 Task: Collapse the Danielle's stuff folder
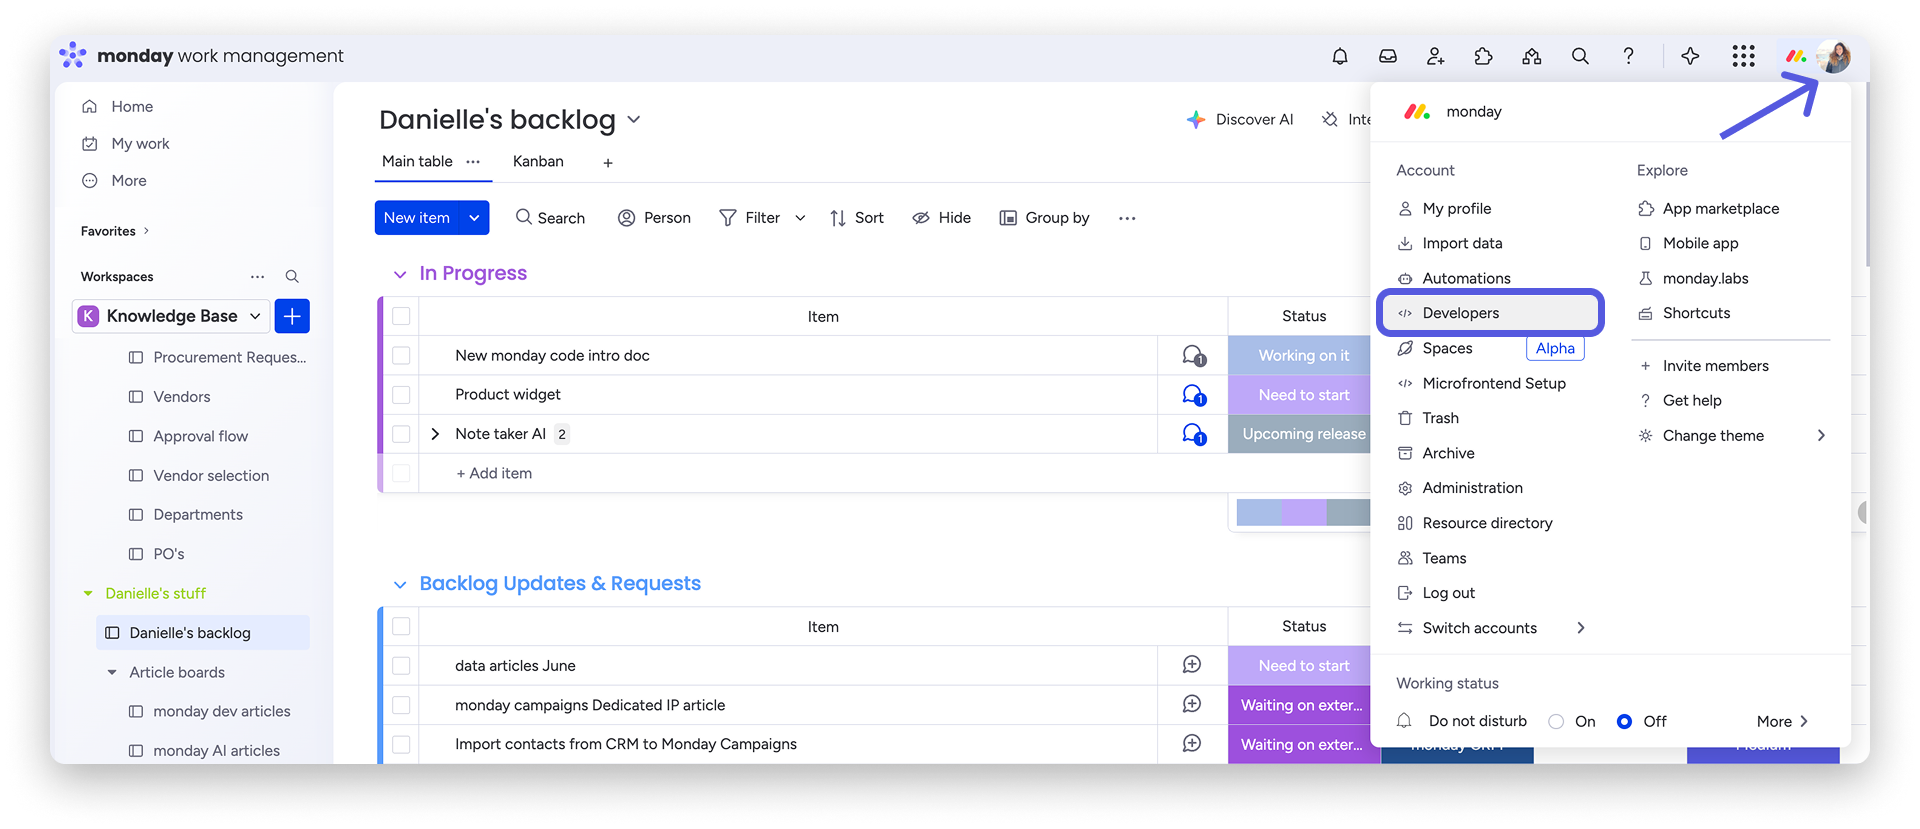(88, 593)
